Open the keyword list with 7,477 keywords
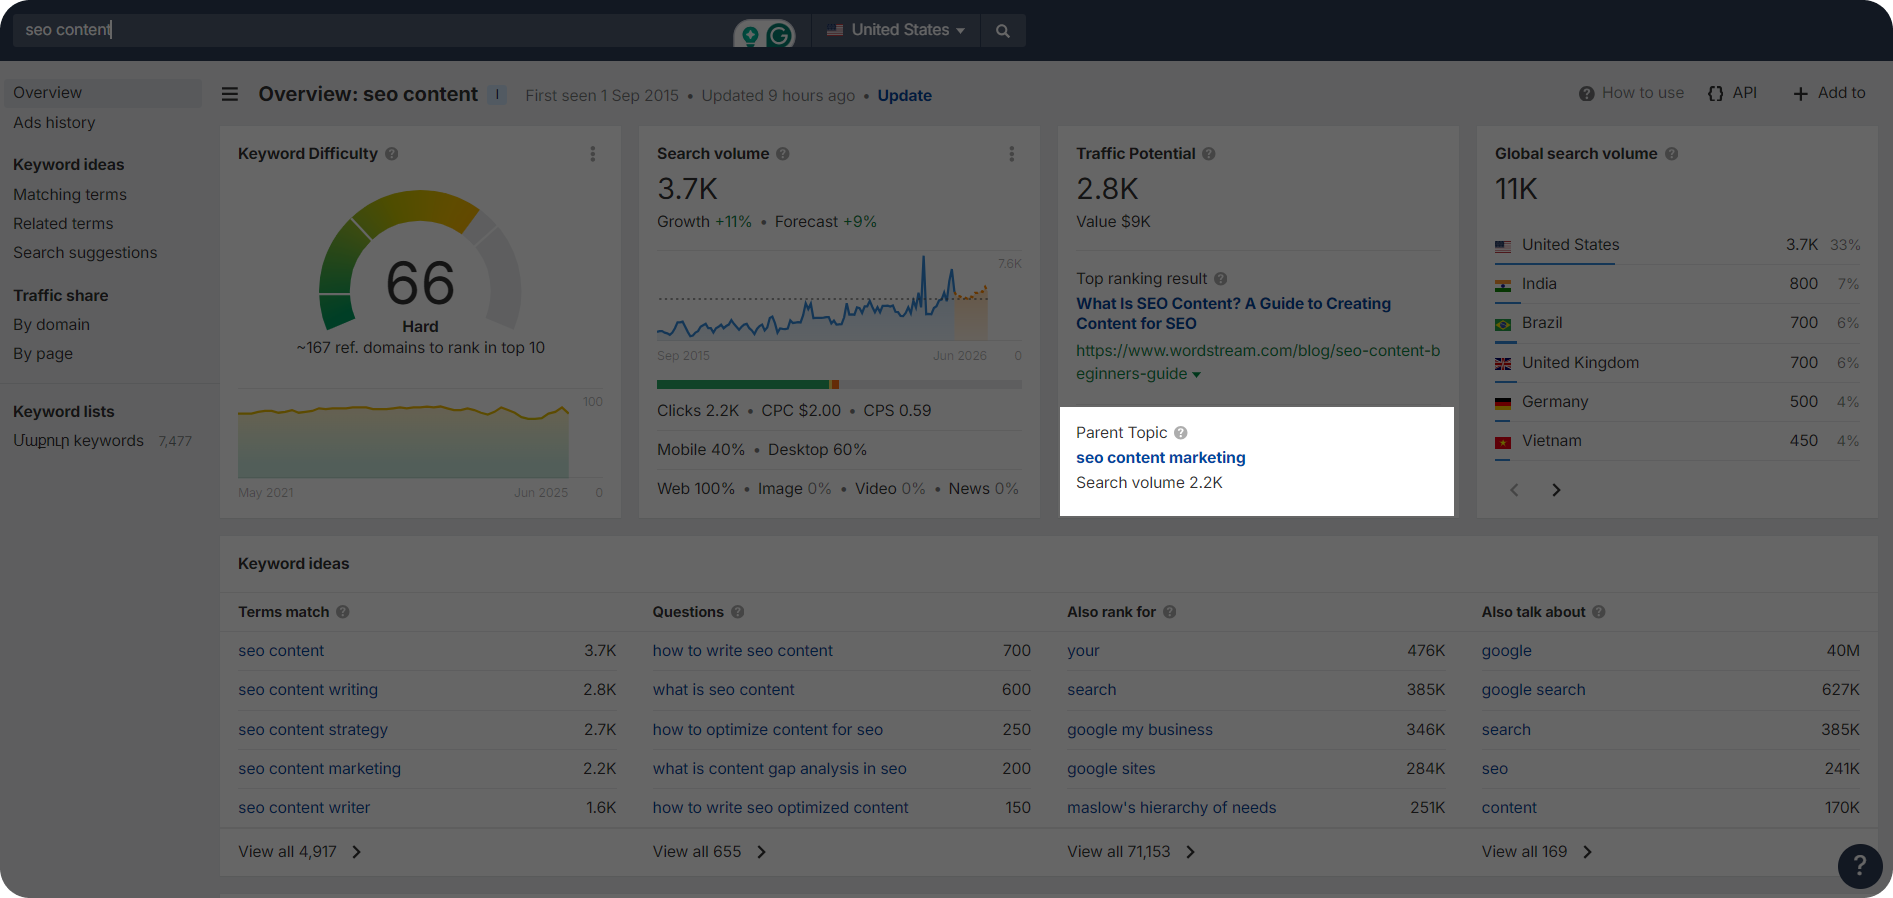Screen dimensions: 1893x898 [x=102, y=441]
